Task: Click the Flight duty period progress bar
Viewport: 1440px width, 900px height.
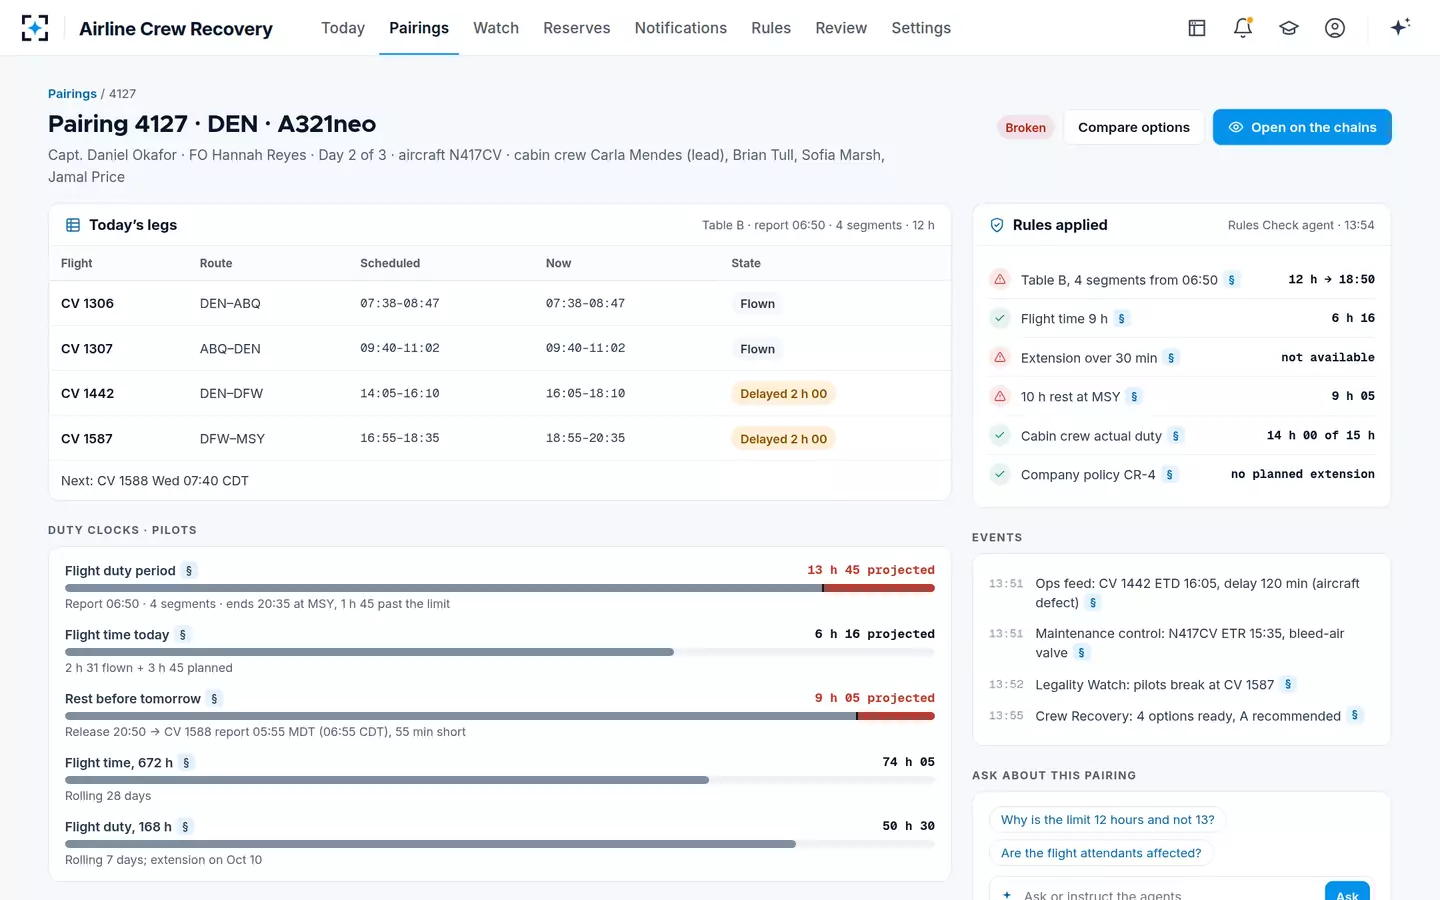Action: coord(500,588)
